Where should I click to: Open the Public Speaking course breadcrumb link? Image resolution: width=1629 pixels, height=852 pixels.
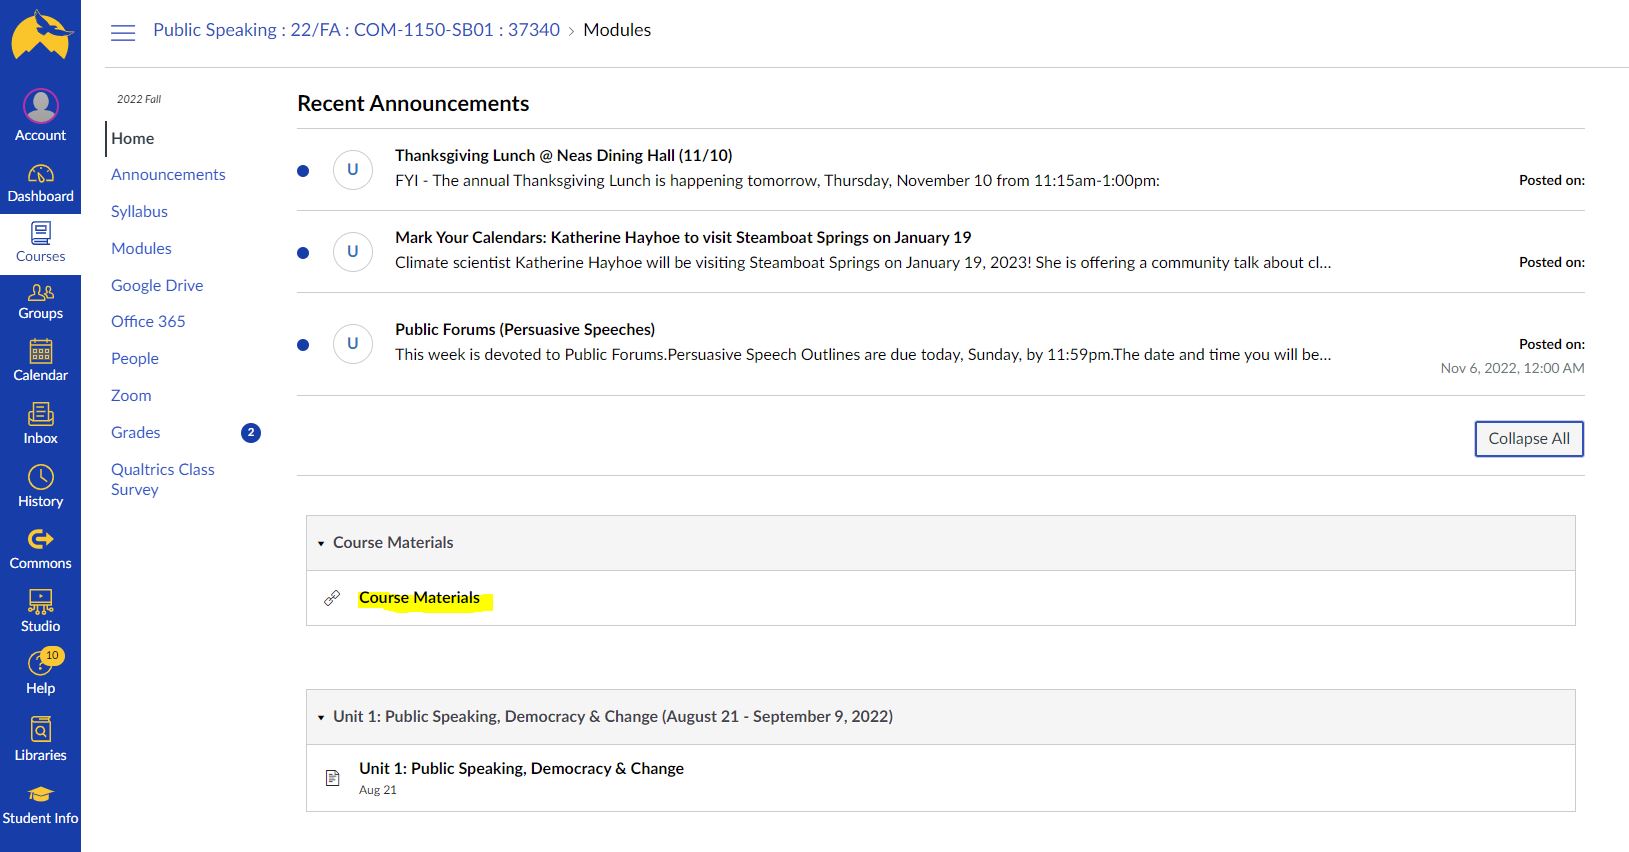(357, 30)
